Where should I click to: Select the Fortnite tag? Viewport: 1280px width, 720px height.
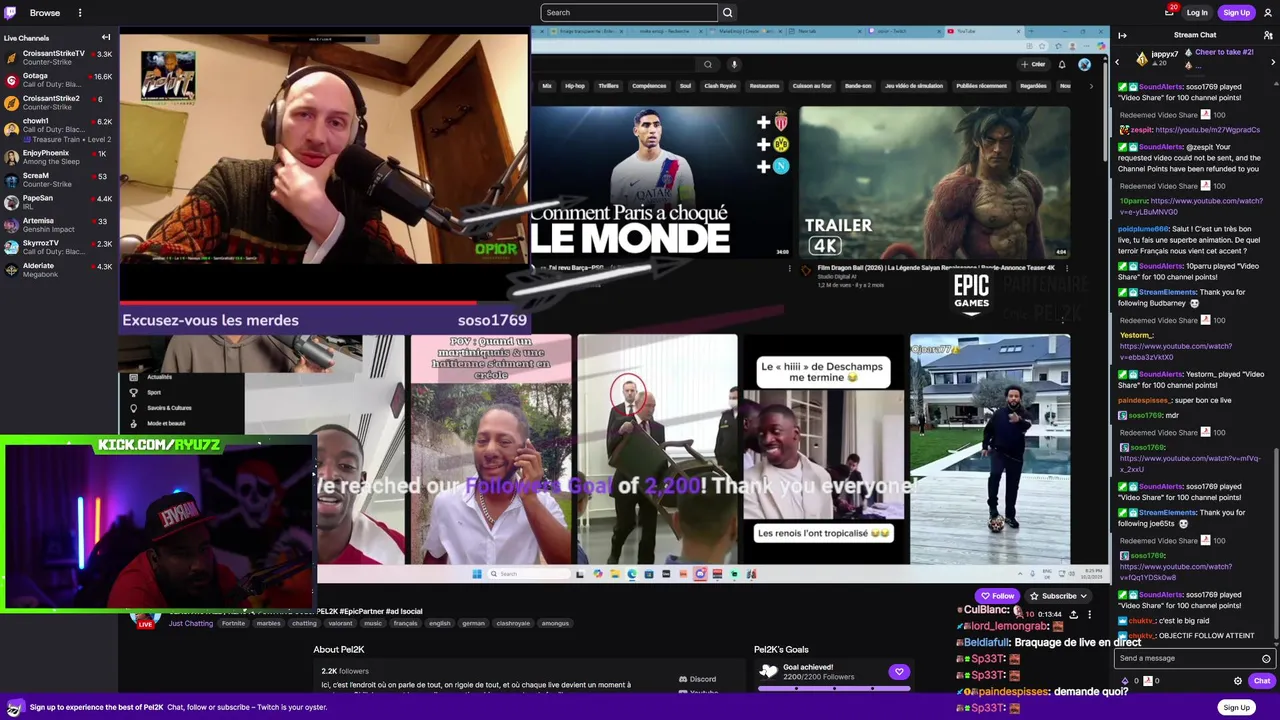tap(233, 623)
